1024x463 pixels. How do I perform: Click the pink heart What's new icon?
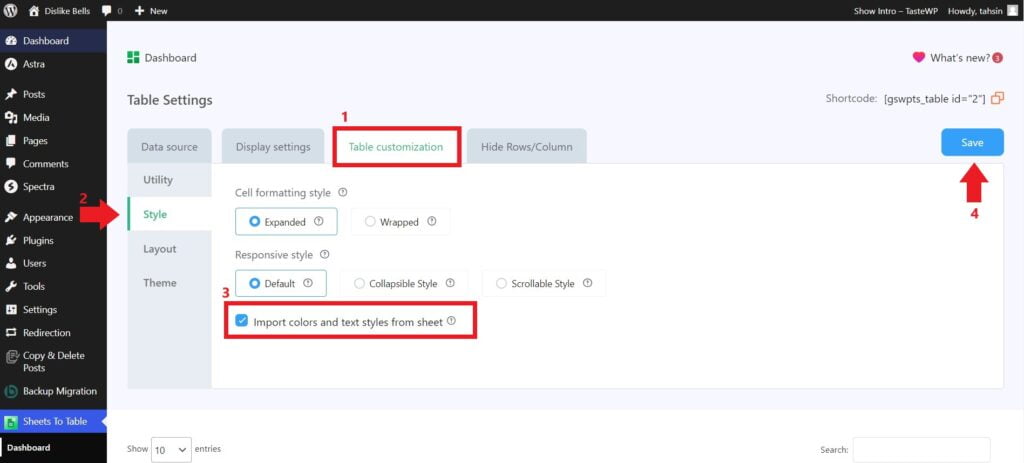coord(918,57)
